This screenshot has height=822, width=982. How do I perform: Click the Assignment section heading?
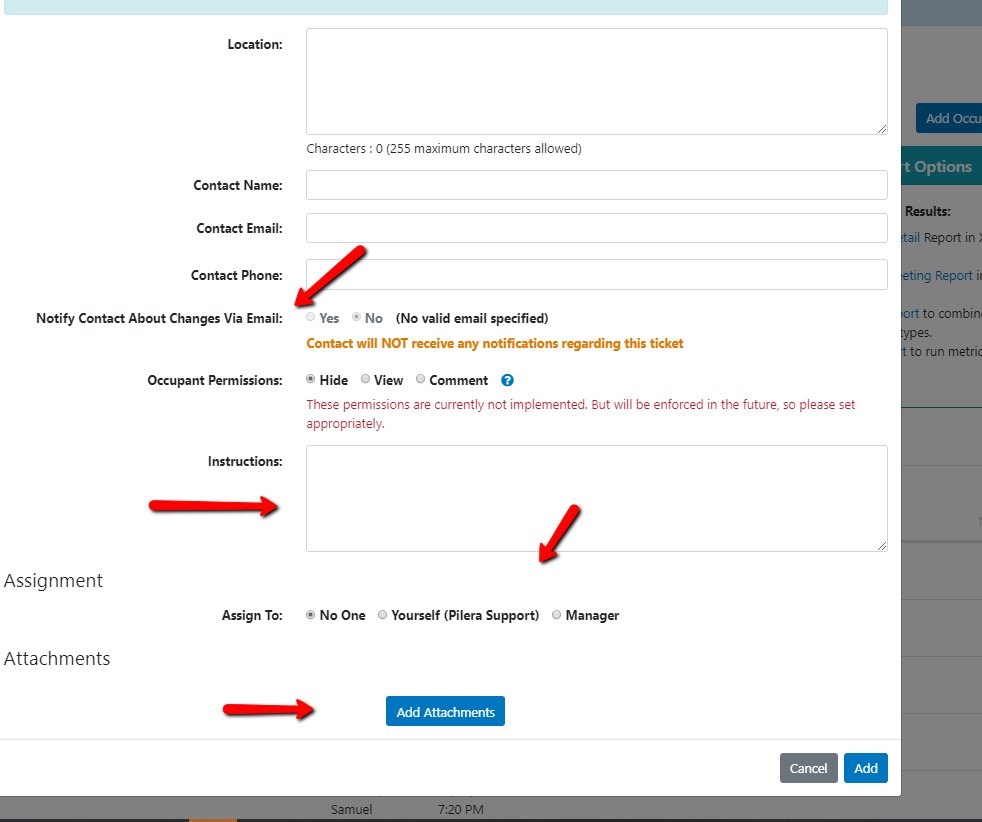coord(53,580)
